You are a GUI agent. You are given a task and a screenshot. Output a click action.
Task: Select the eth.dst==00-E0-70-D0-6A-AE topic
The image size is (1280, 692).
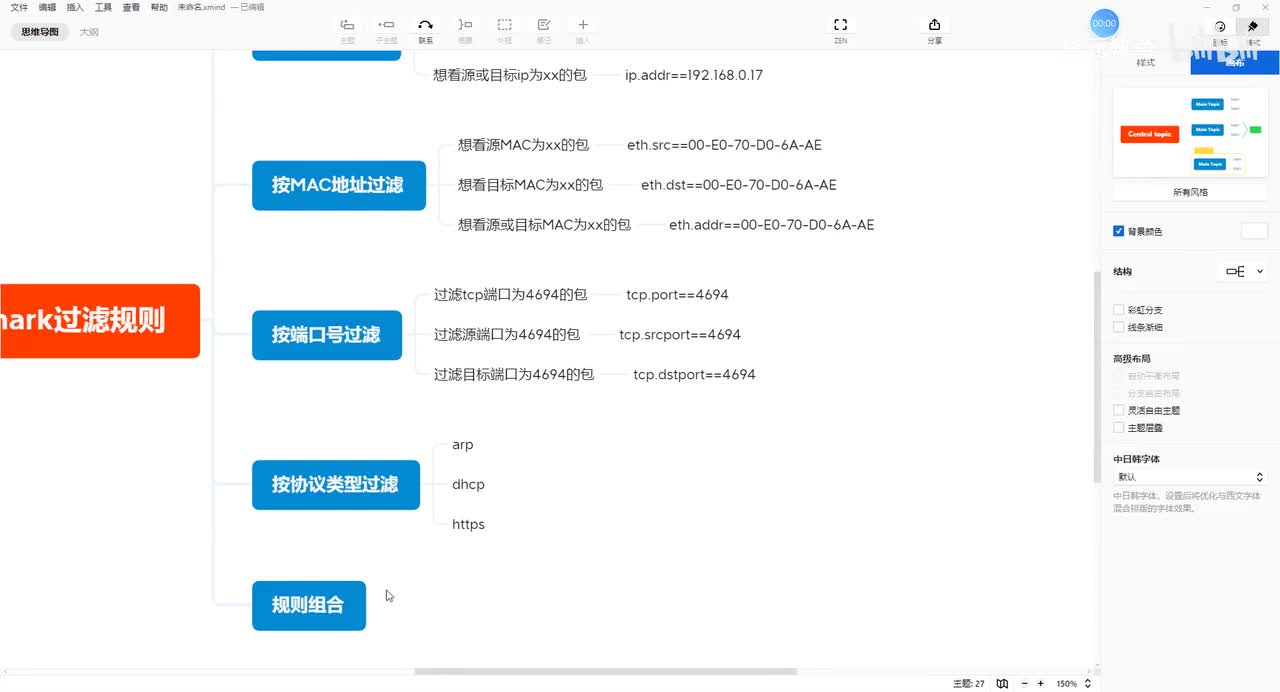(x=739, y=185)
